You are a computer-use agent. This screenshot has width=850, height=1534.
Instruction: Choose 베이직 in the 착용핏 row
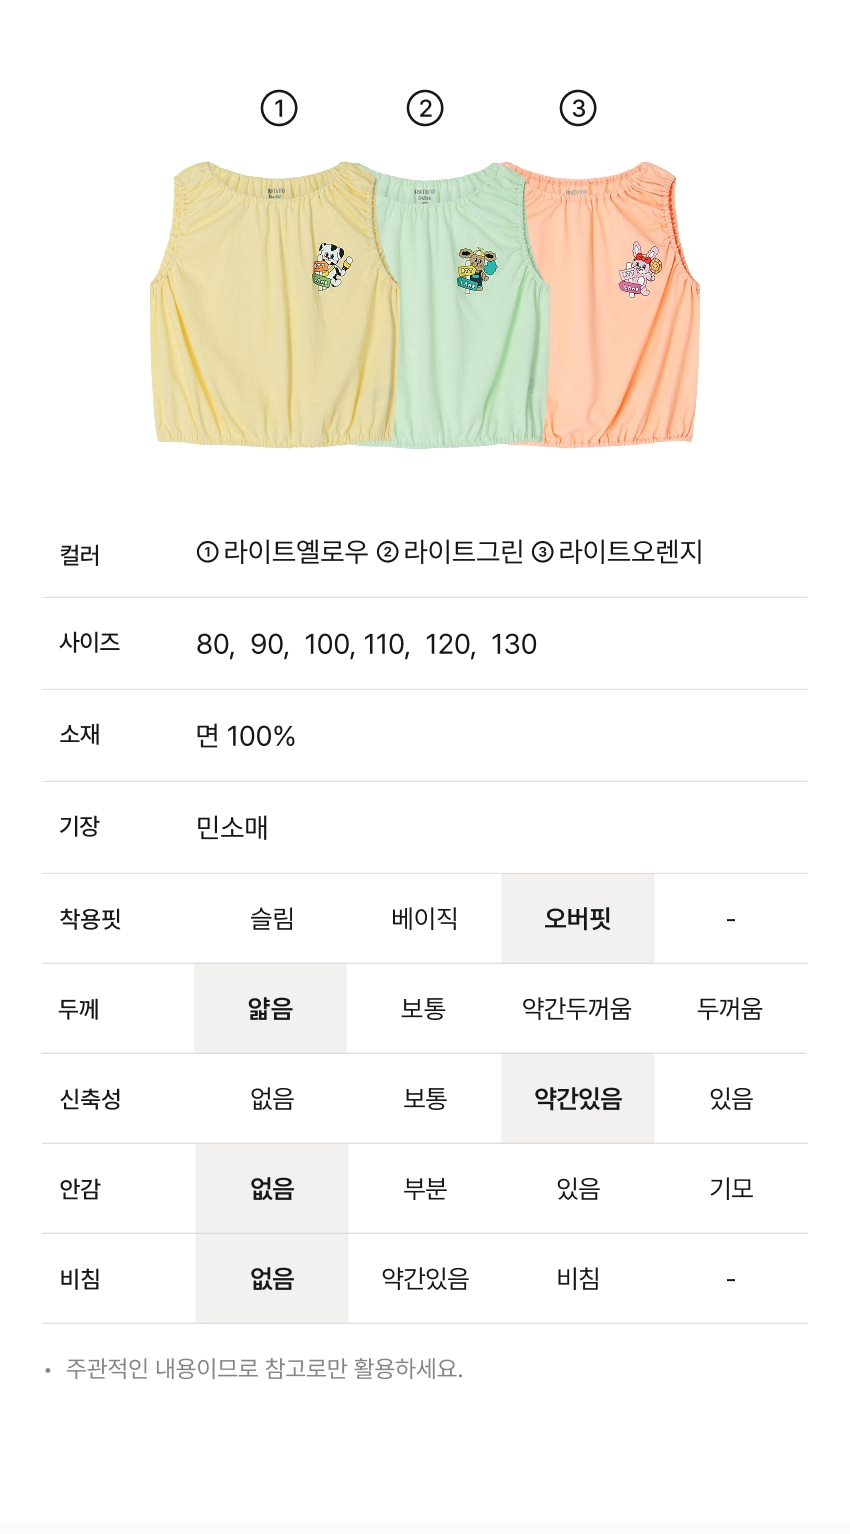click(425, 919)
